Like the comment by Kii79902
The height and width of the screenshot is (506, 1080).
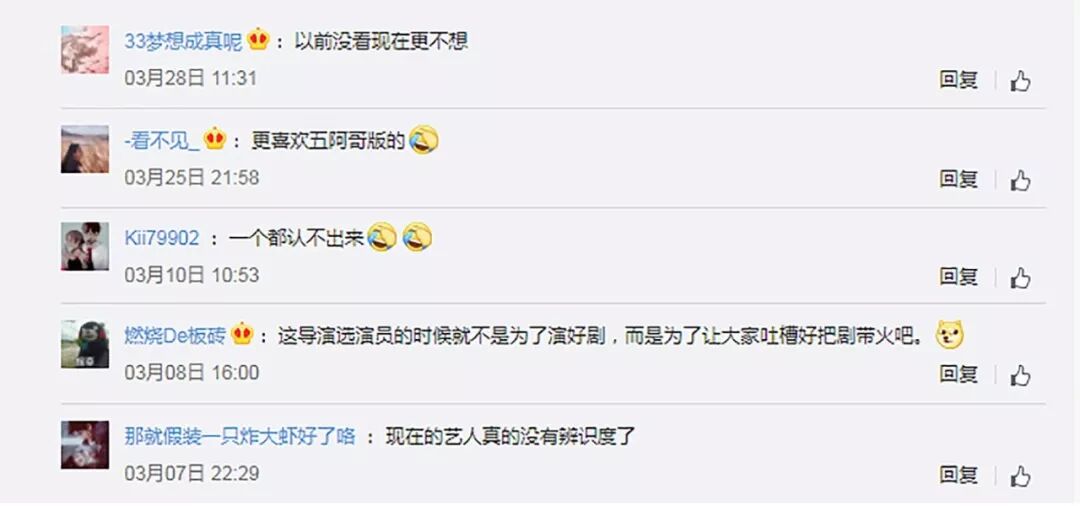coord(1020,277)
